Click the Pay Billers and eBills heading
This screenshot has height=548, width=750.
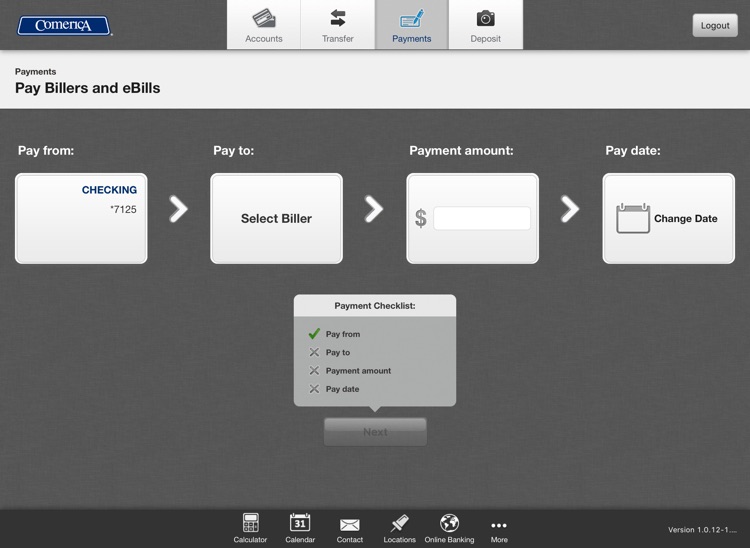pyautogui.click(x=88, y=88)
